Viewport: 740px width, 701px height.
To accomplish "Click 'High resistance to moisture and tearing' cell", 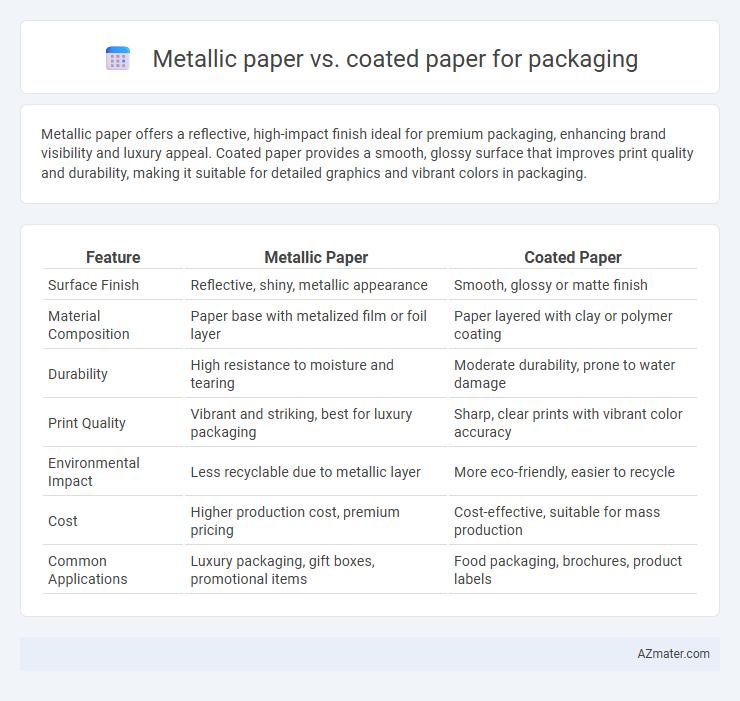I will click(x=292, y=374).
